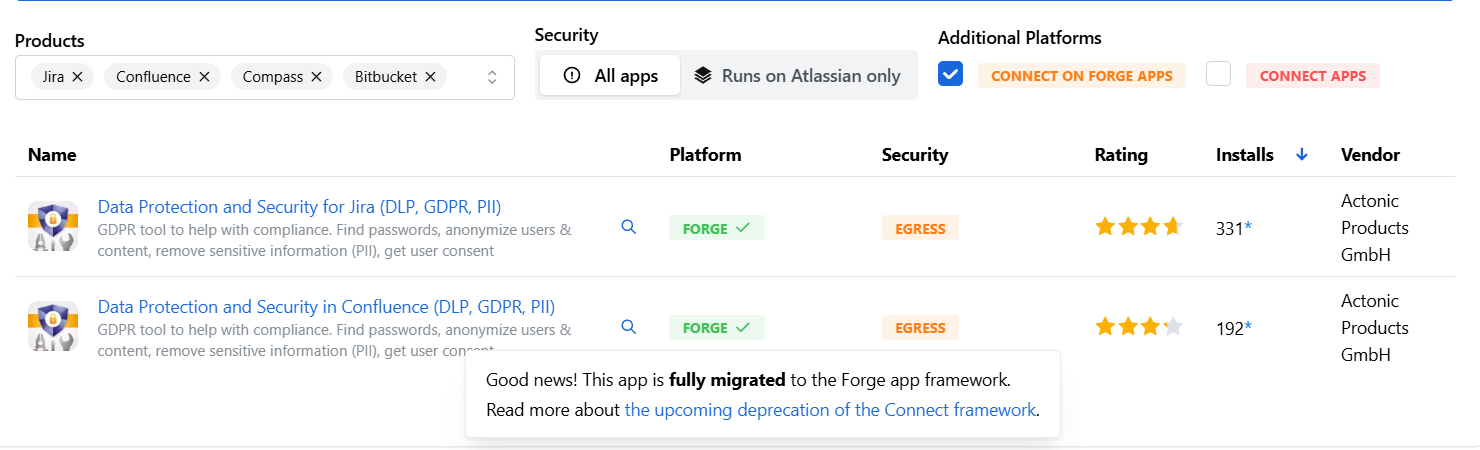Remove the Confluence product tag
This screenshot has height=450, width=1480.
pos(204,77)
